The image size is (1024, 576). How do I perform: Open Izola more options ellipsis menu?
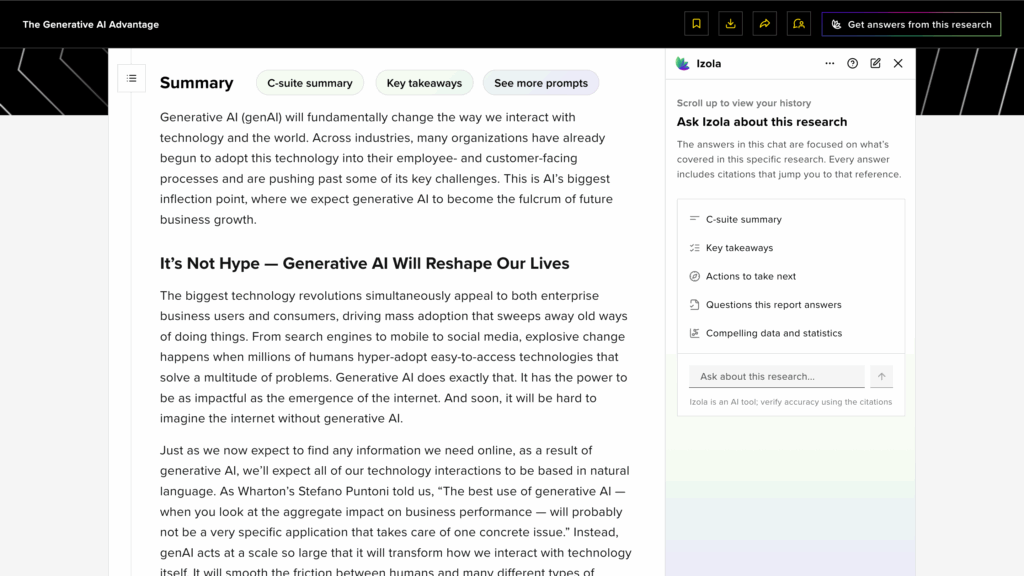[829, 63]
